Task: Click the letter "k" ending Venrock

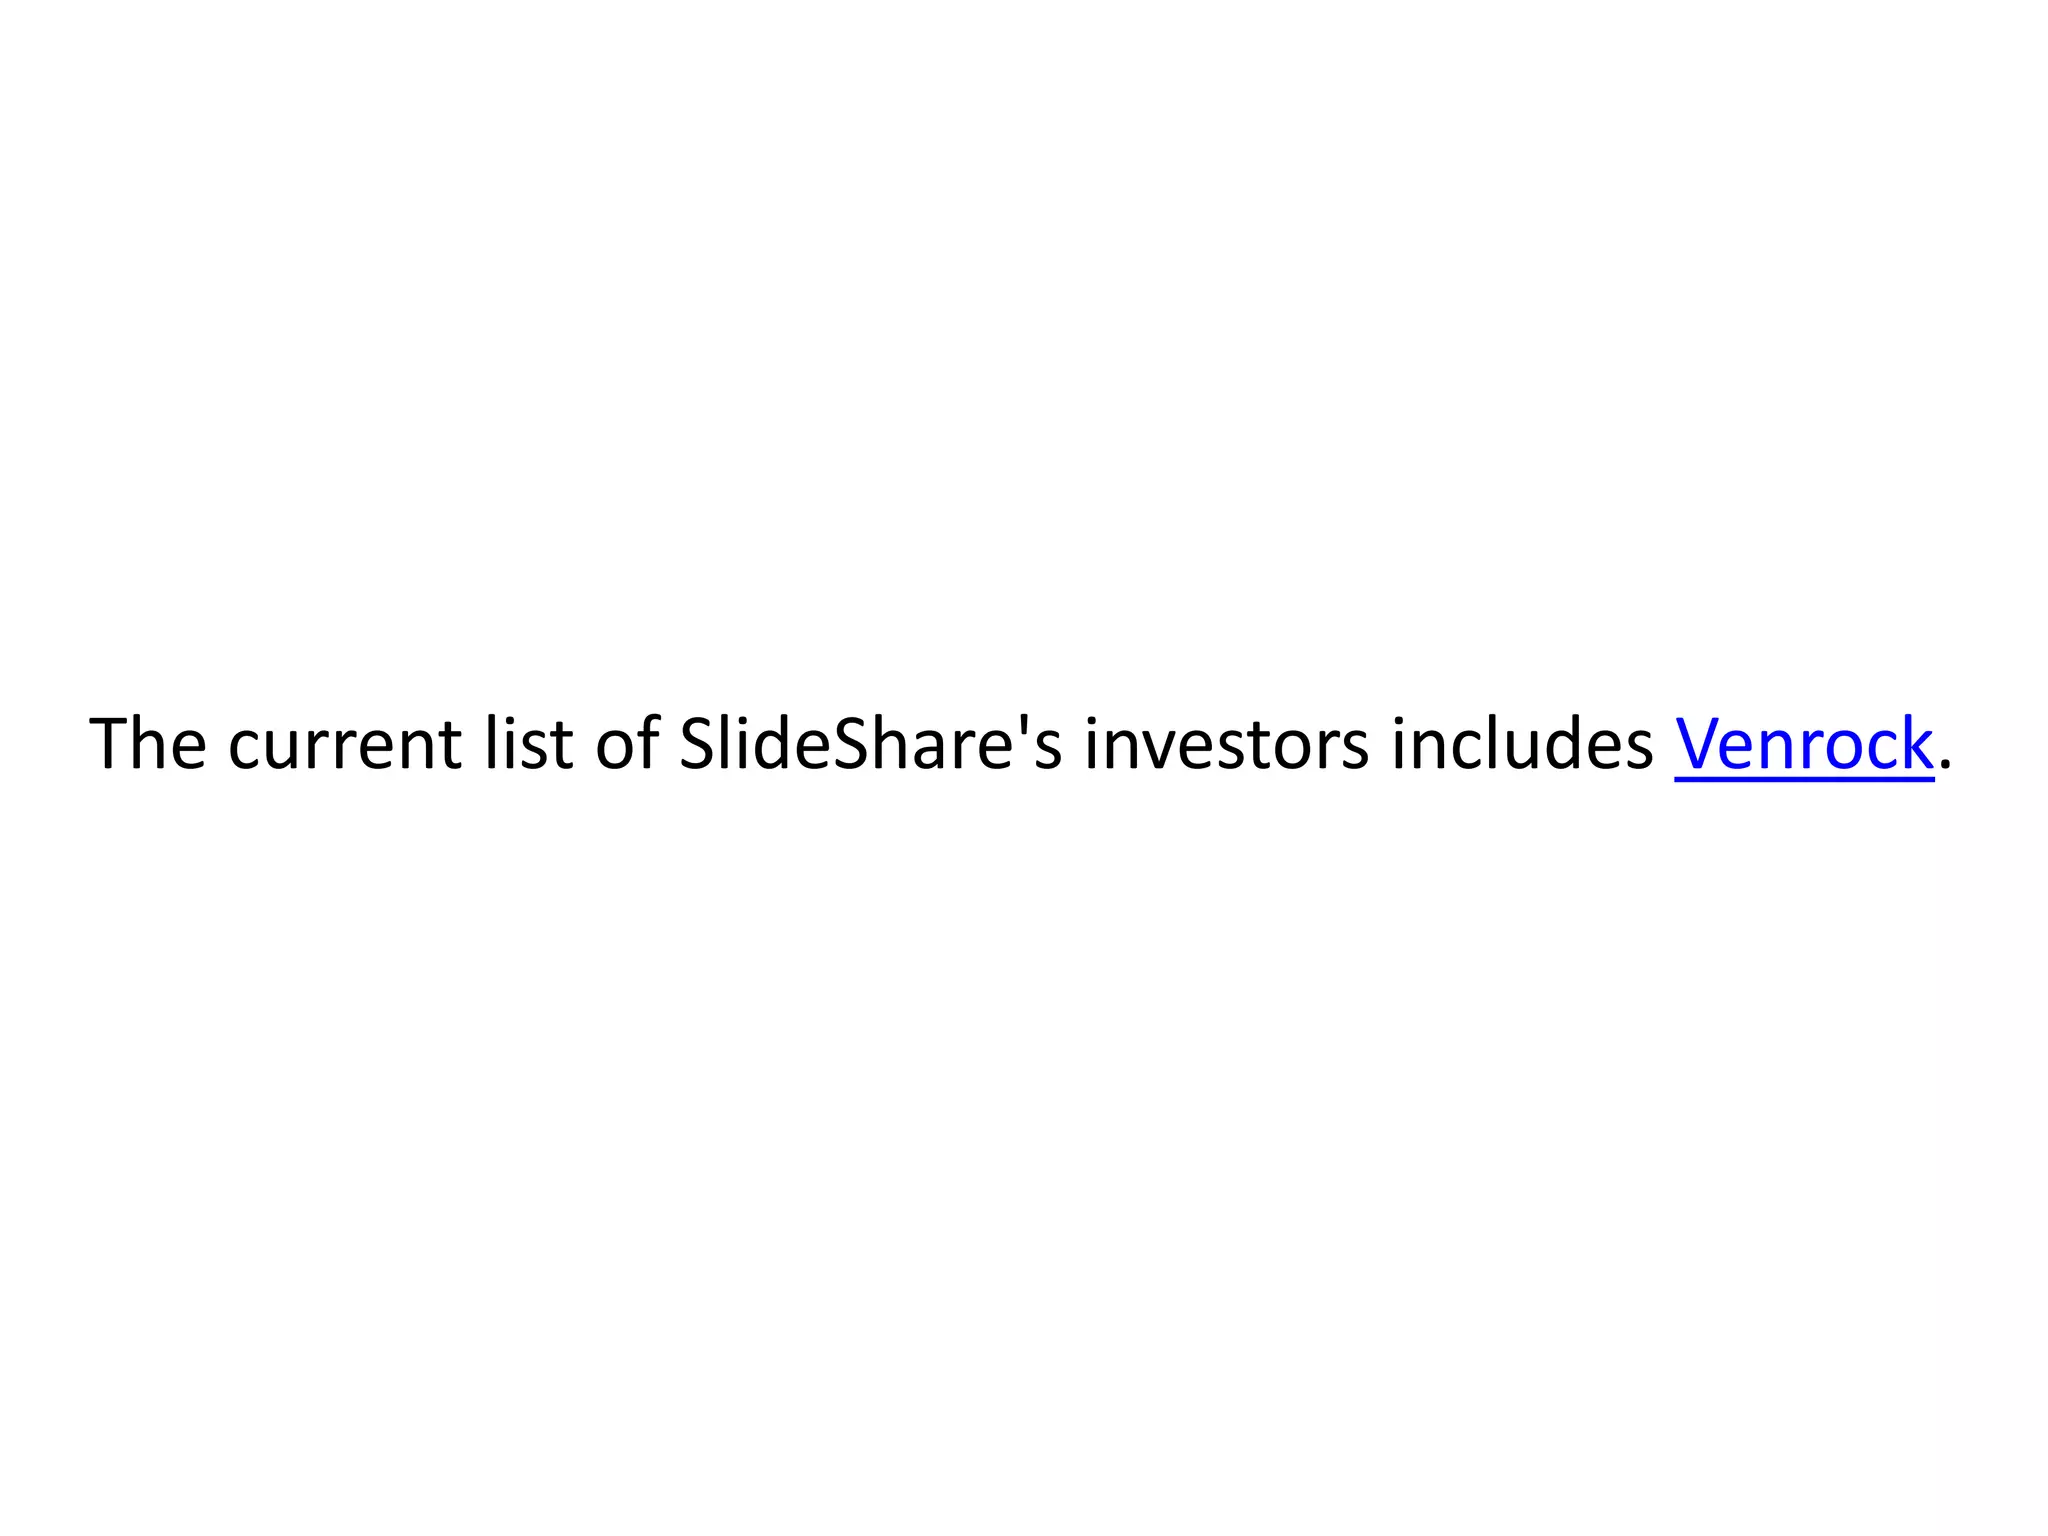Action: (x=1915, y=744)
